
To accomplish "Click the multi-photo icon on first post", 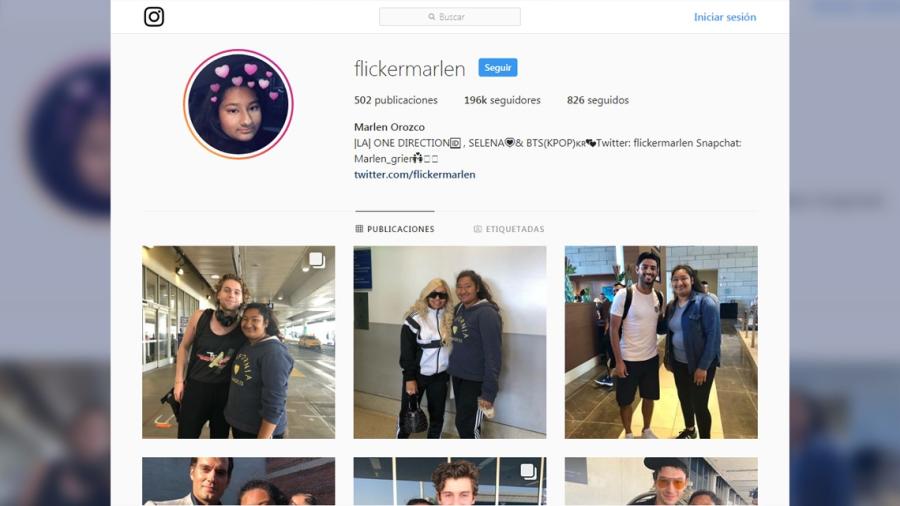I will pyautogui.click(x=317, y=260).
